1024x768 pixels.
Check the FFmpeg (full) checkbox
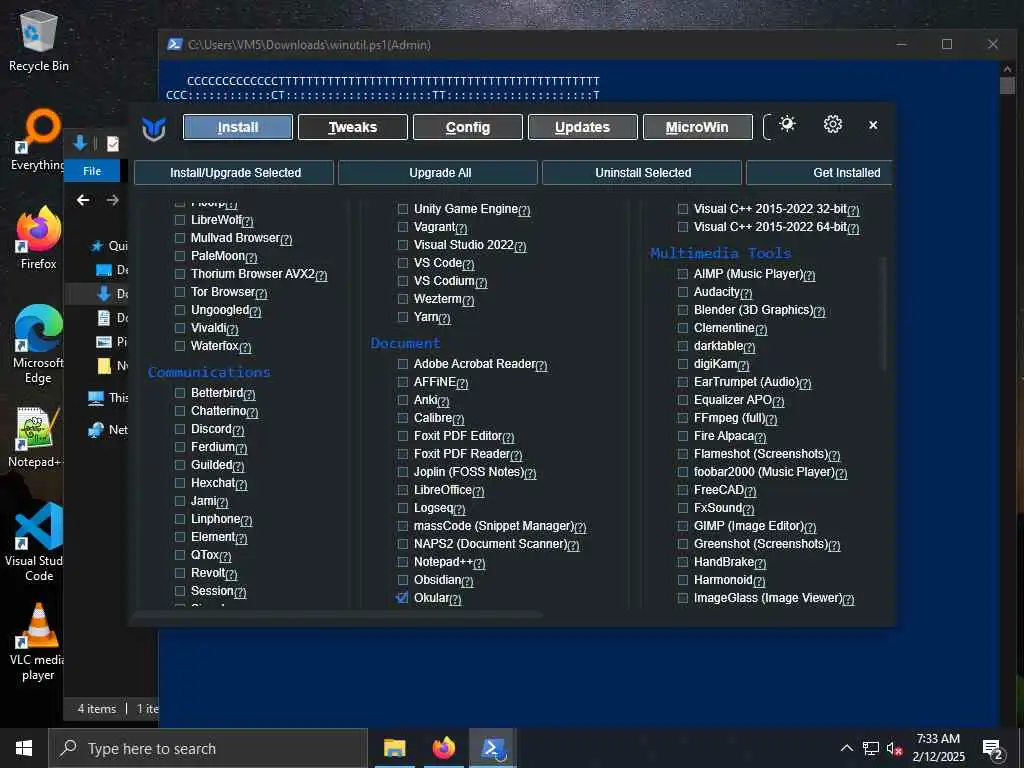682,418
